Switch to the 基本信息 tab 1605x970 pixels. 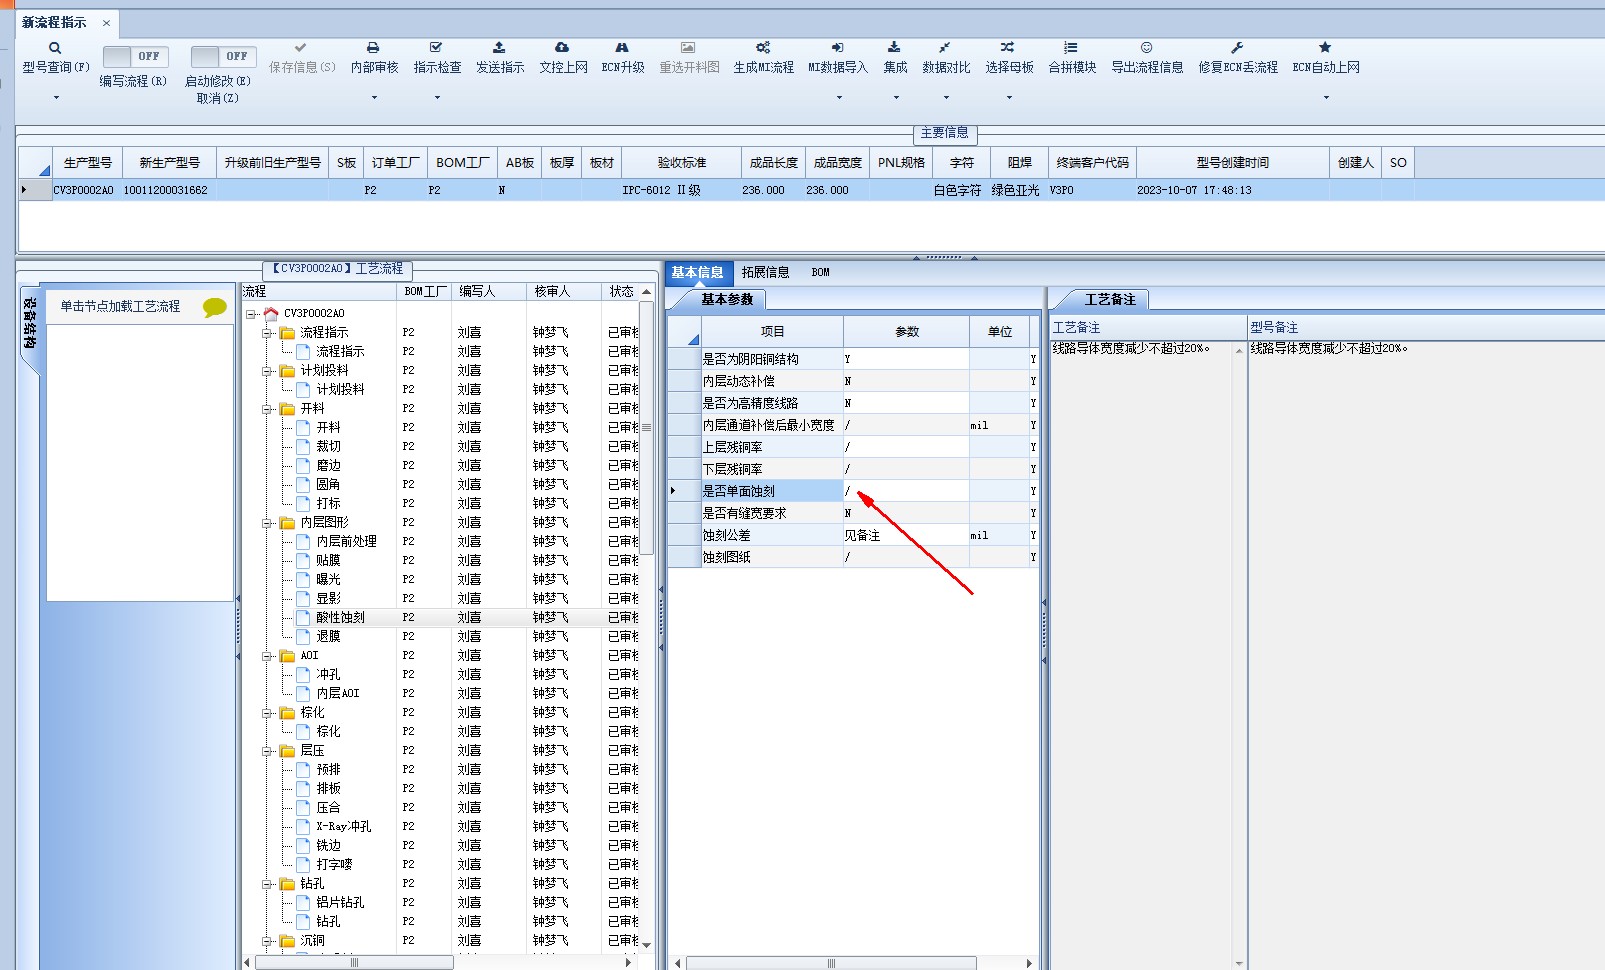[697, 272]
